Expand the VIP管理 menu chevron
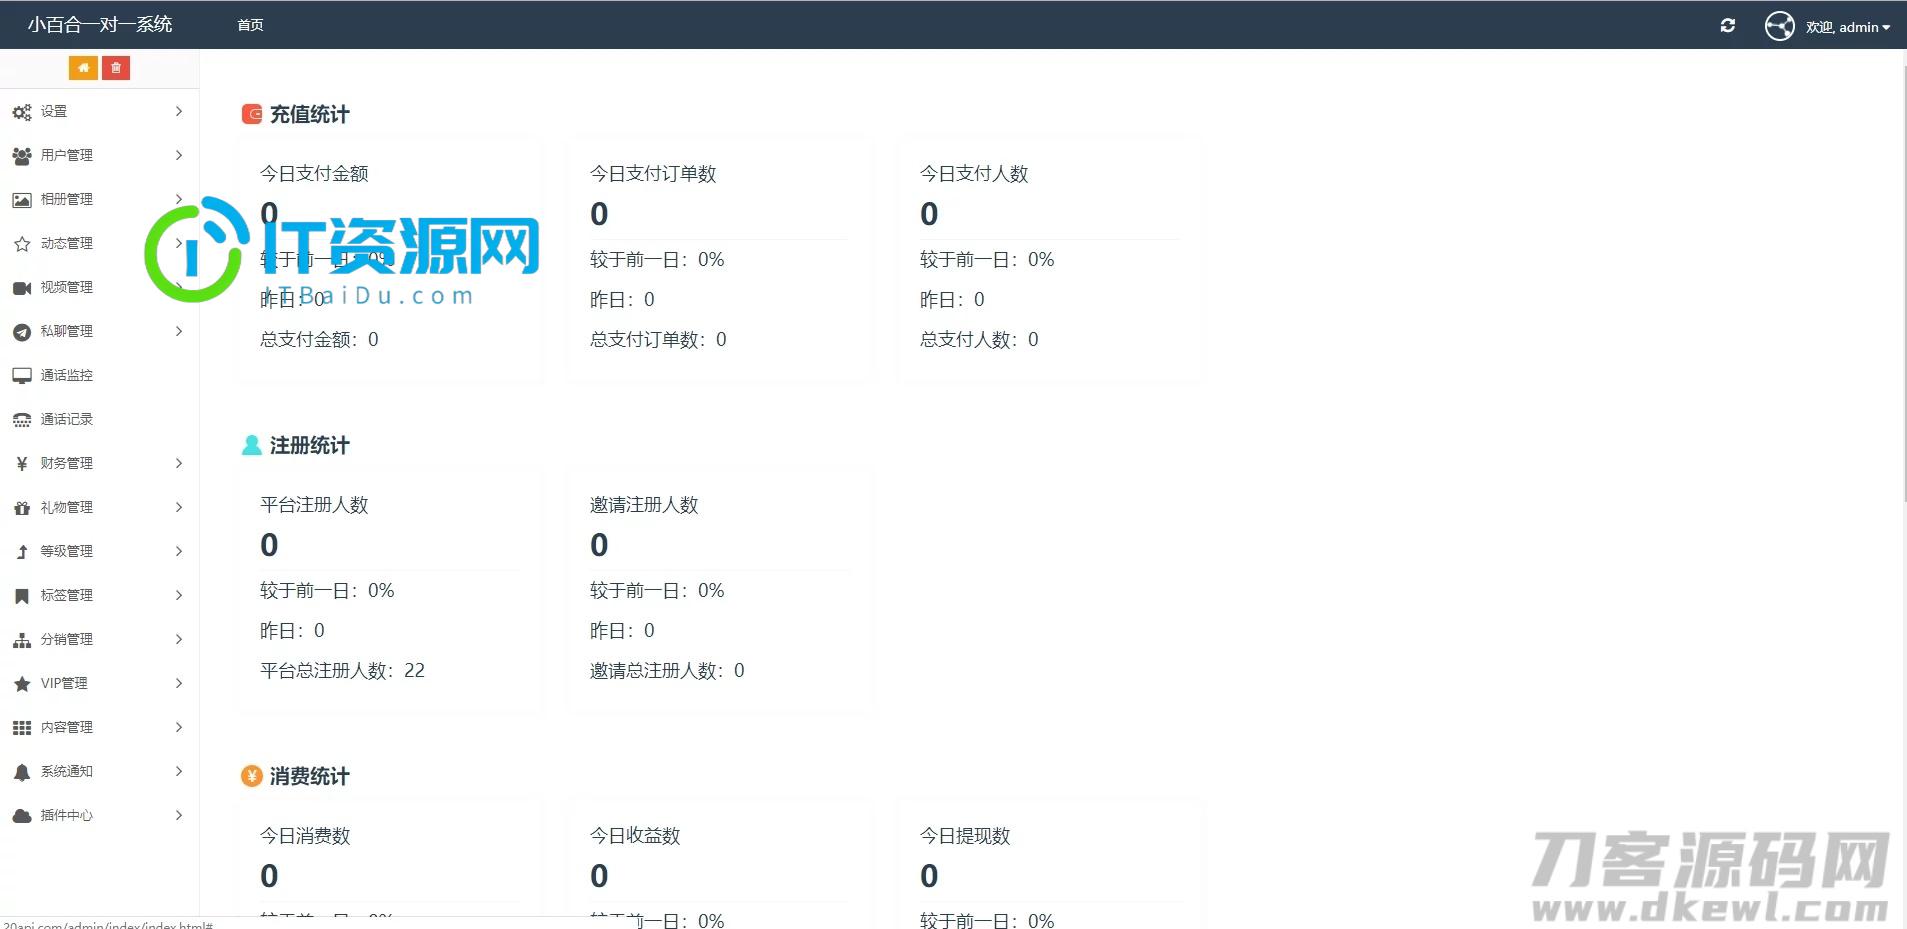The width and height of the screenshot is (1907, 929). click(x=179, y=683)
